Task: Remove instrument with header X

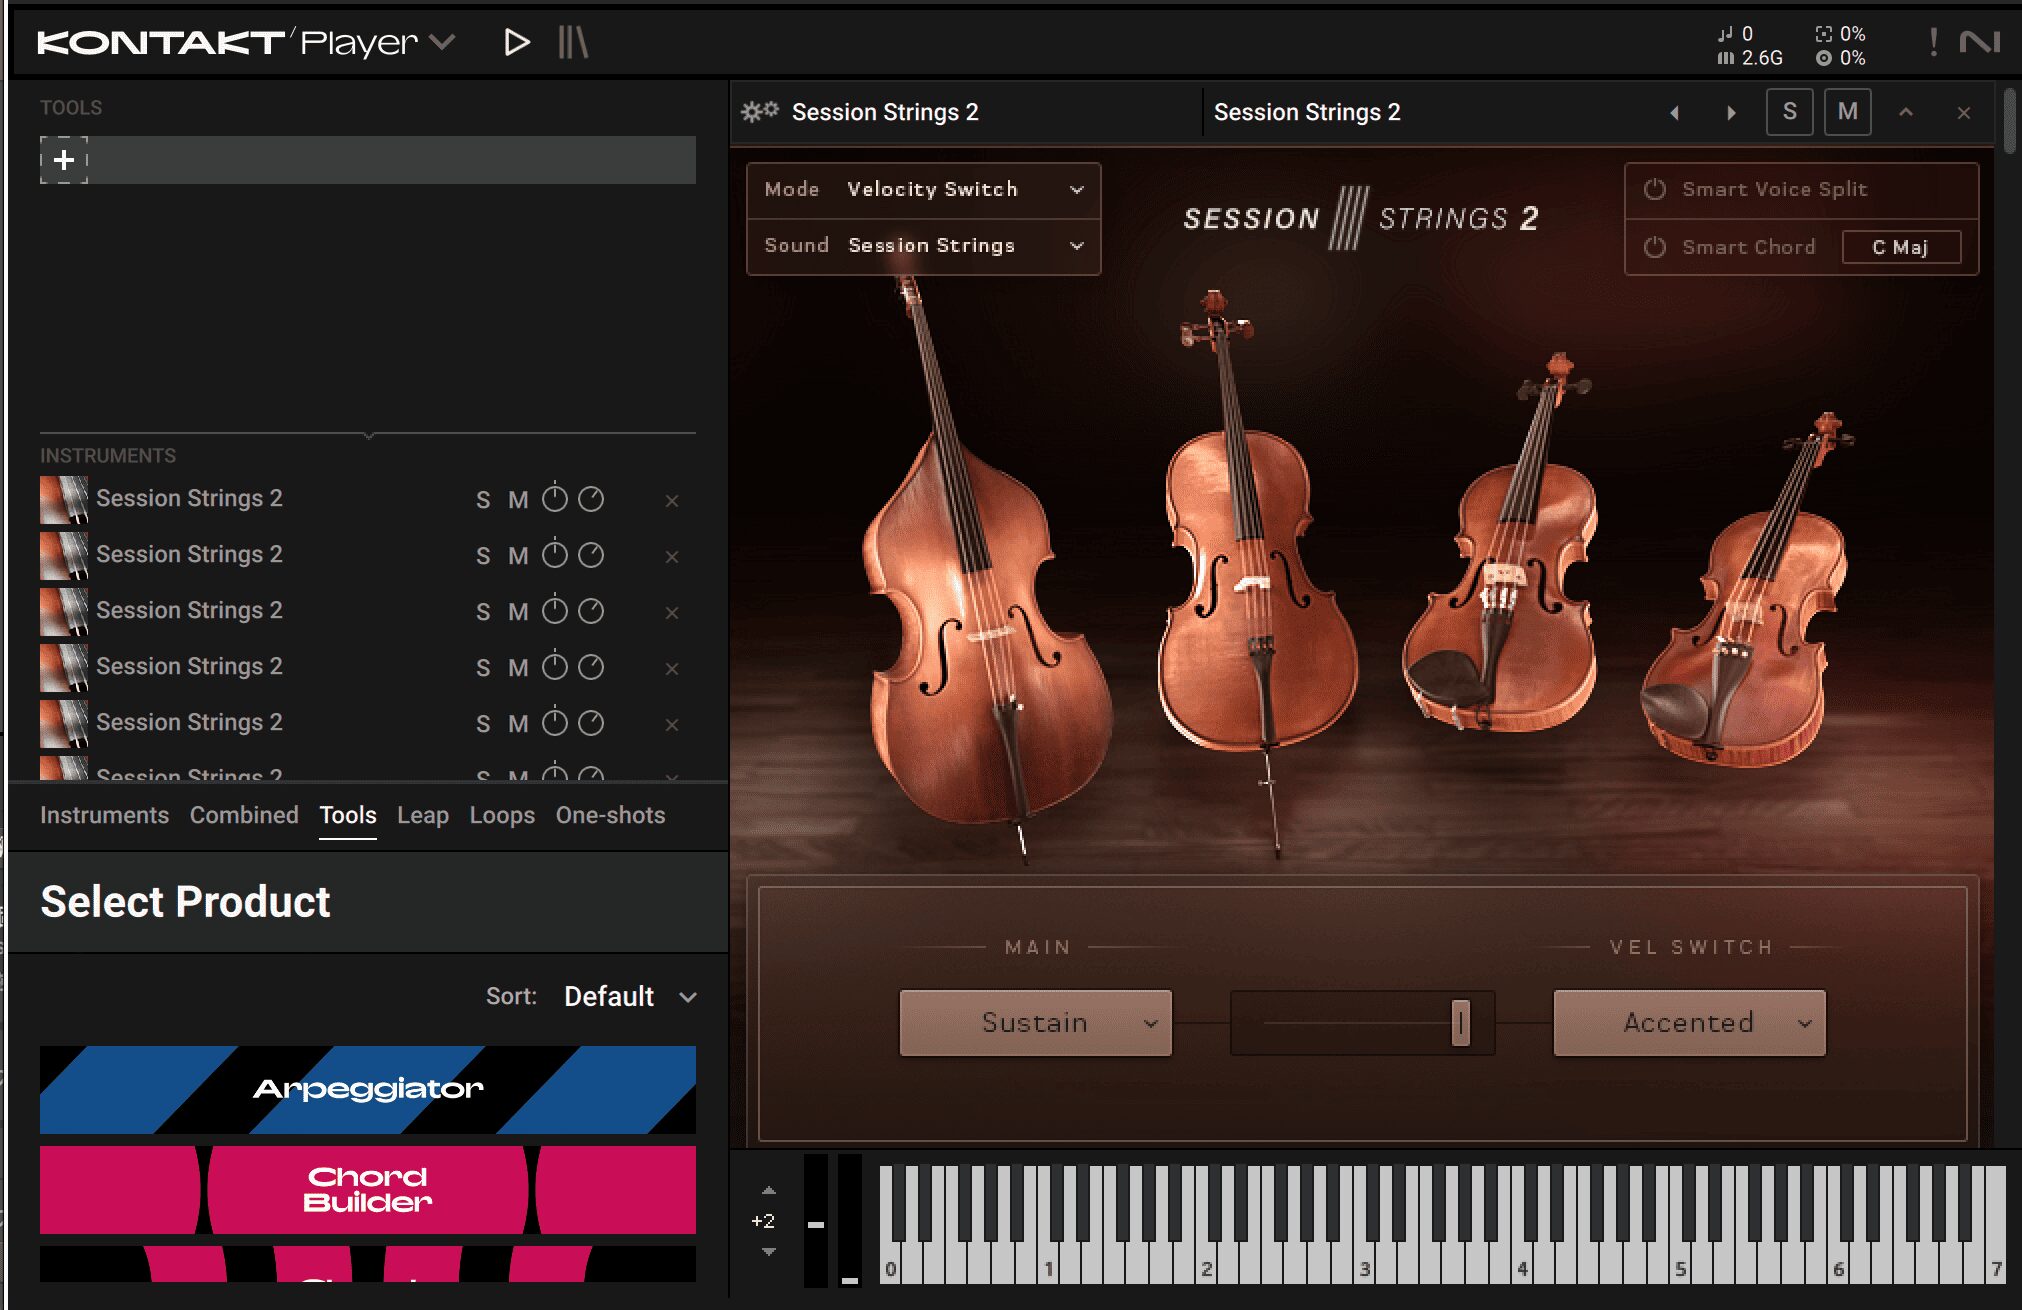Action: [1964, 113]
